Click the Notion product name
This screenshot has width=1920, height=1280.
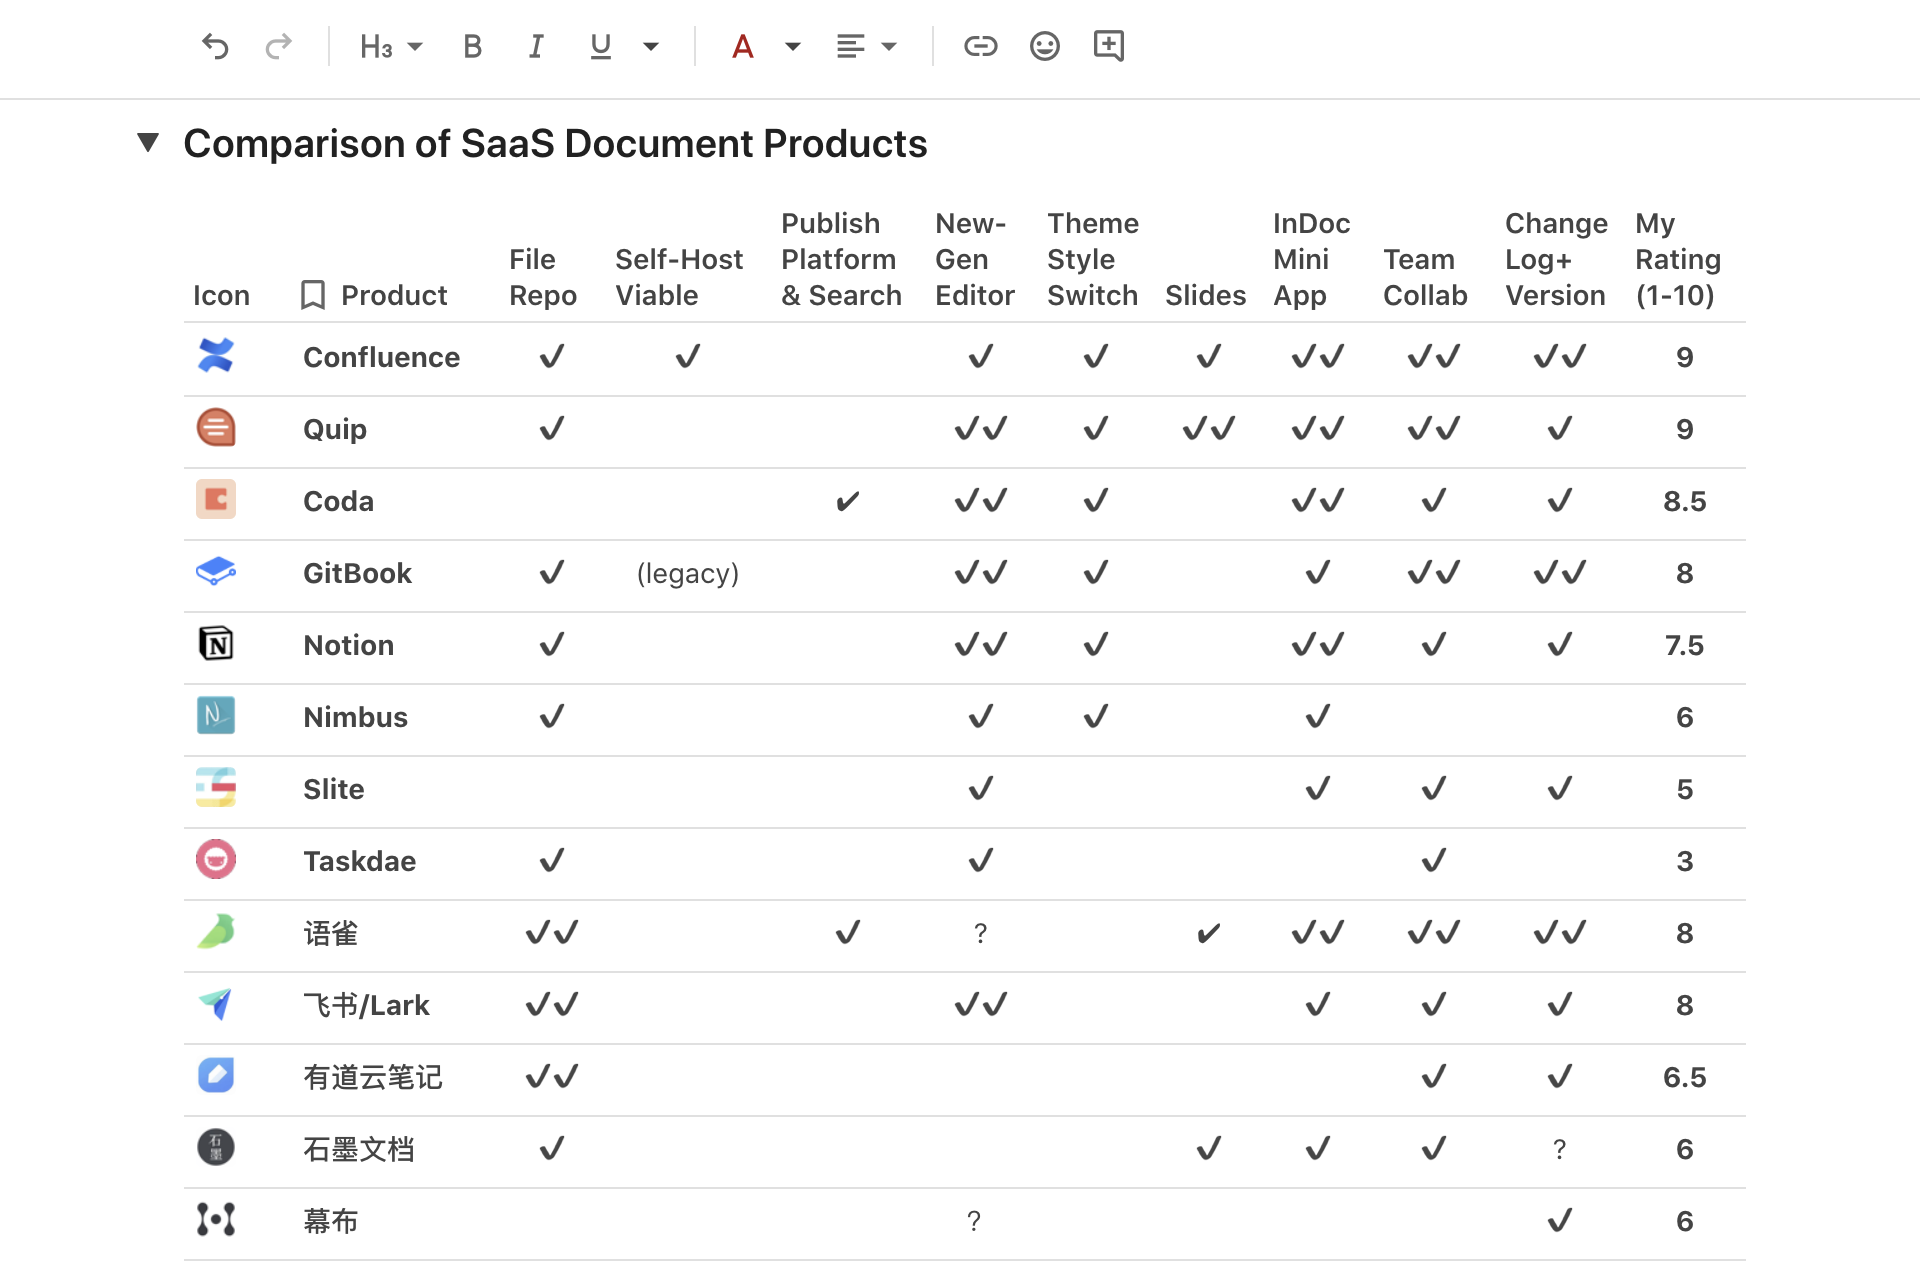point(348,645)
